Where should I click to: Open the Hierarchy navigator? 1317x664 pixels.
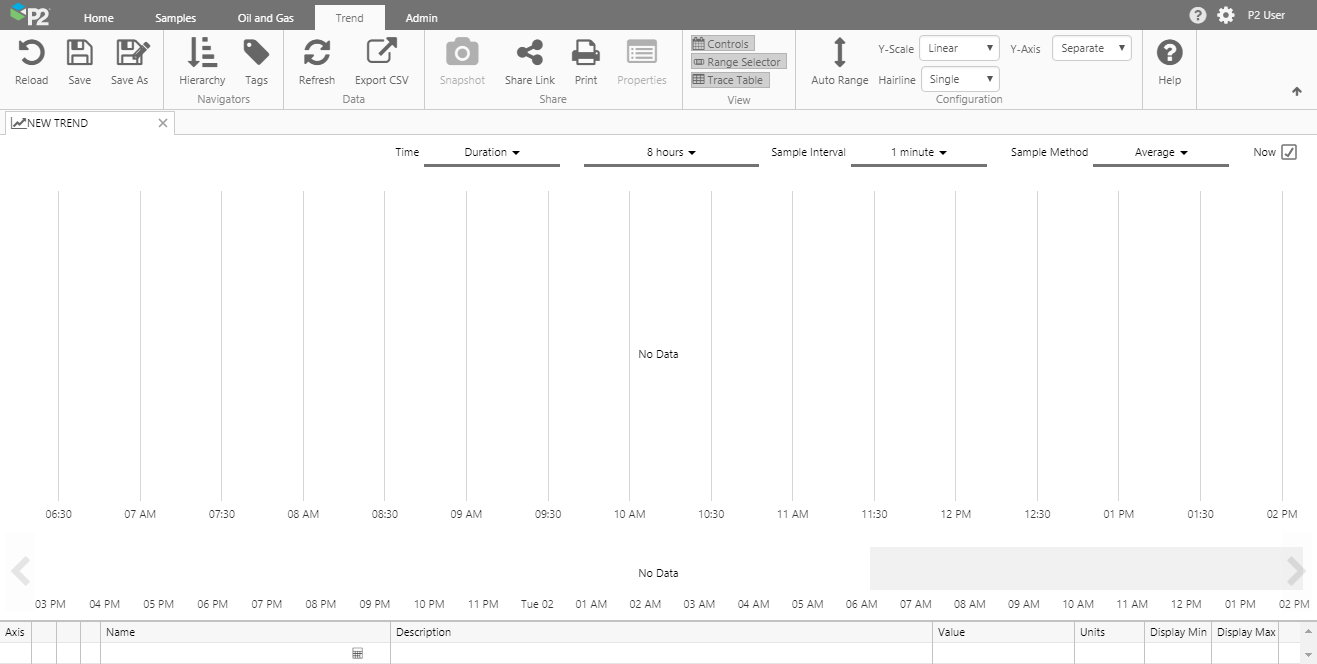click(202, 54)
